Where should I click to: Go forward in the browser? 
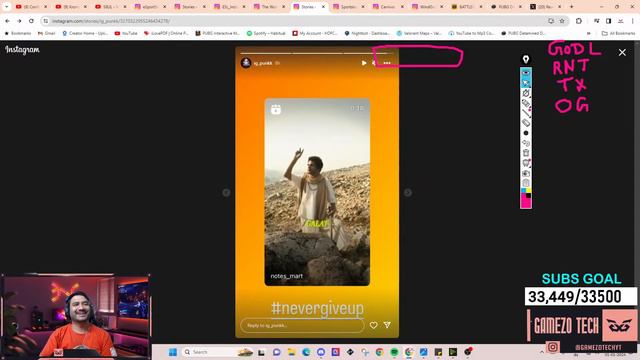(19, 21)
